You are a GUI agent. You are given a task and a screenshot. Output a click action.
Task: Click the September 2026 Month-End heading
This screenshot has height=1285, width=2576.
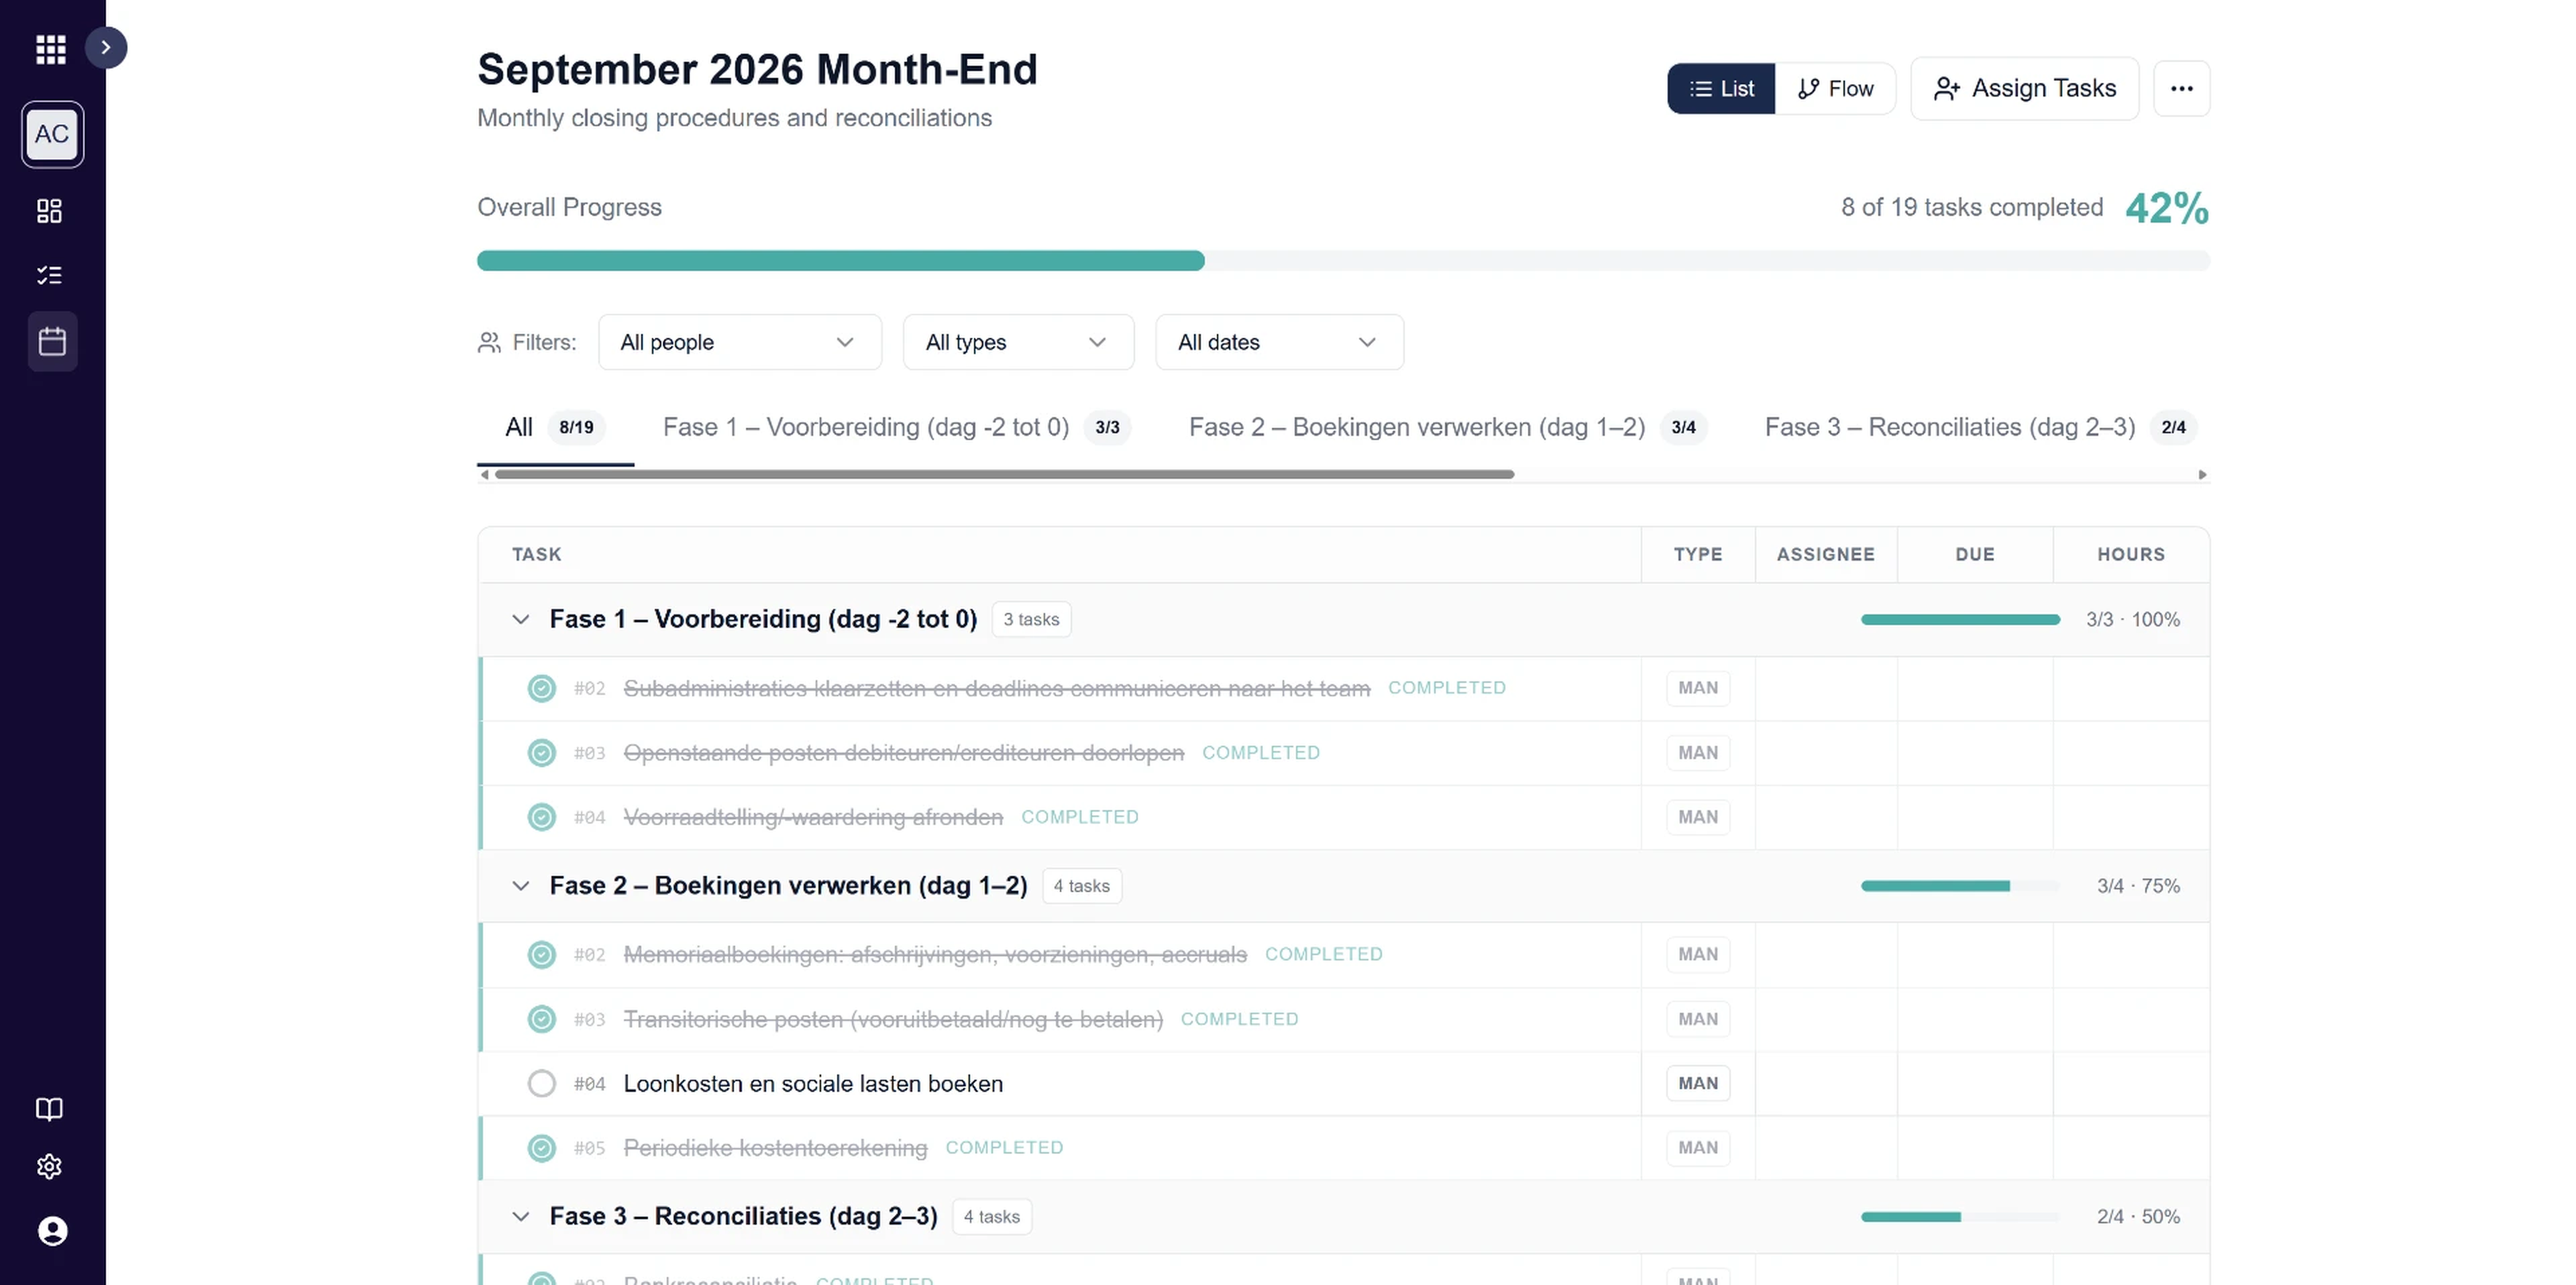pos(757,70)
